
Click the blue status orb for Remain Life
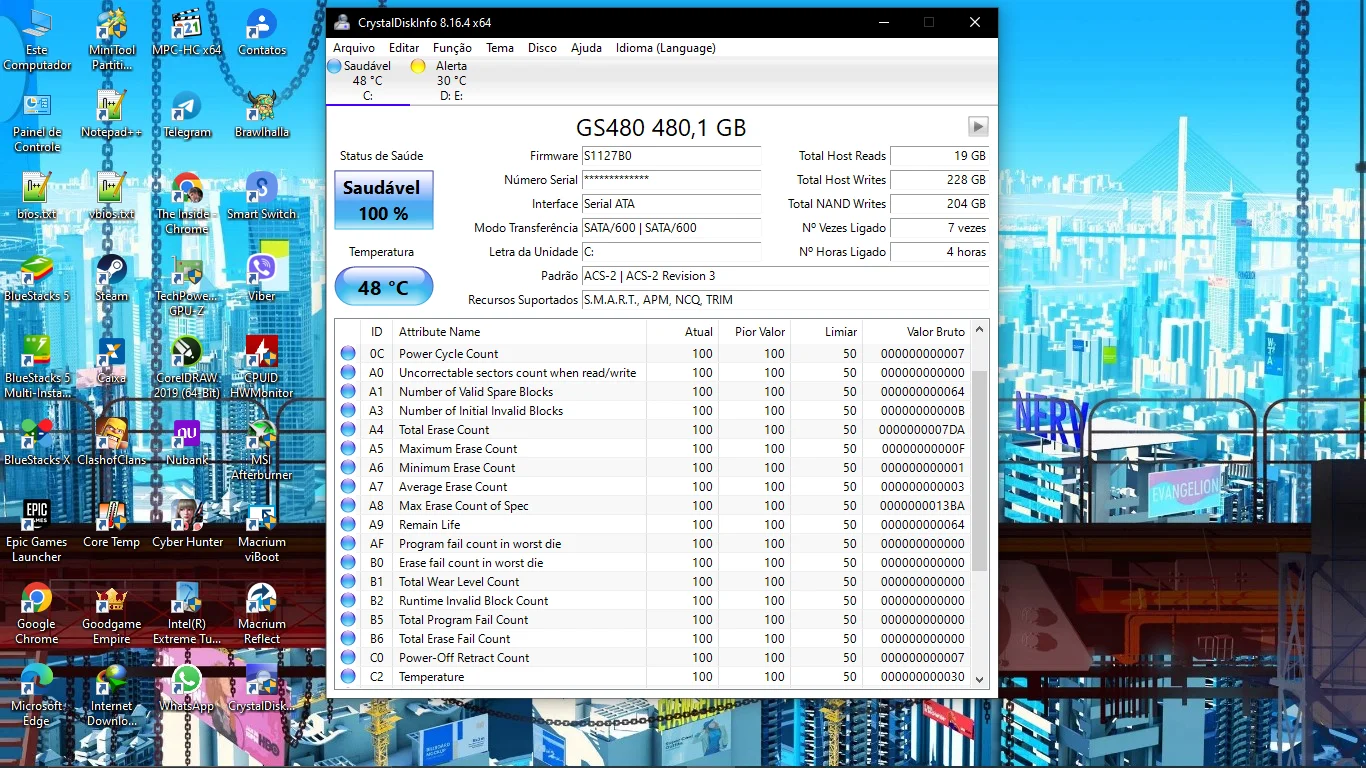tap(348, 525)
